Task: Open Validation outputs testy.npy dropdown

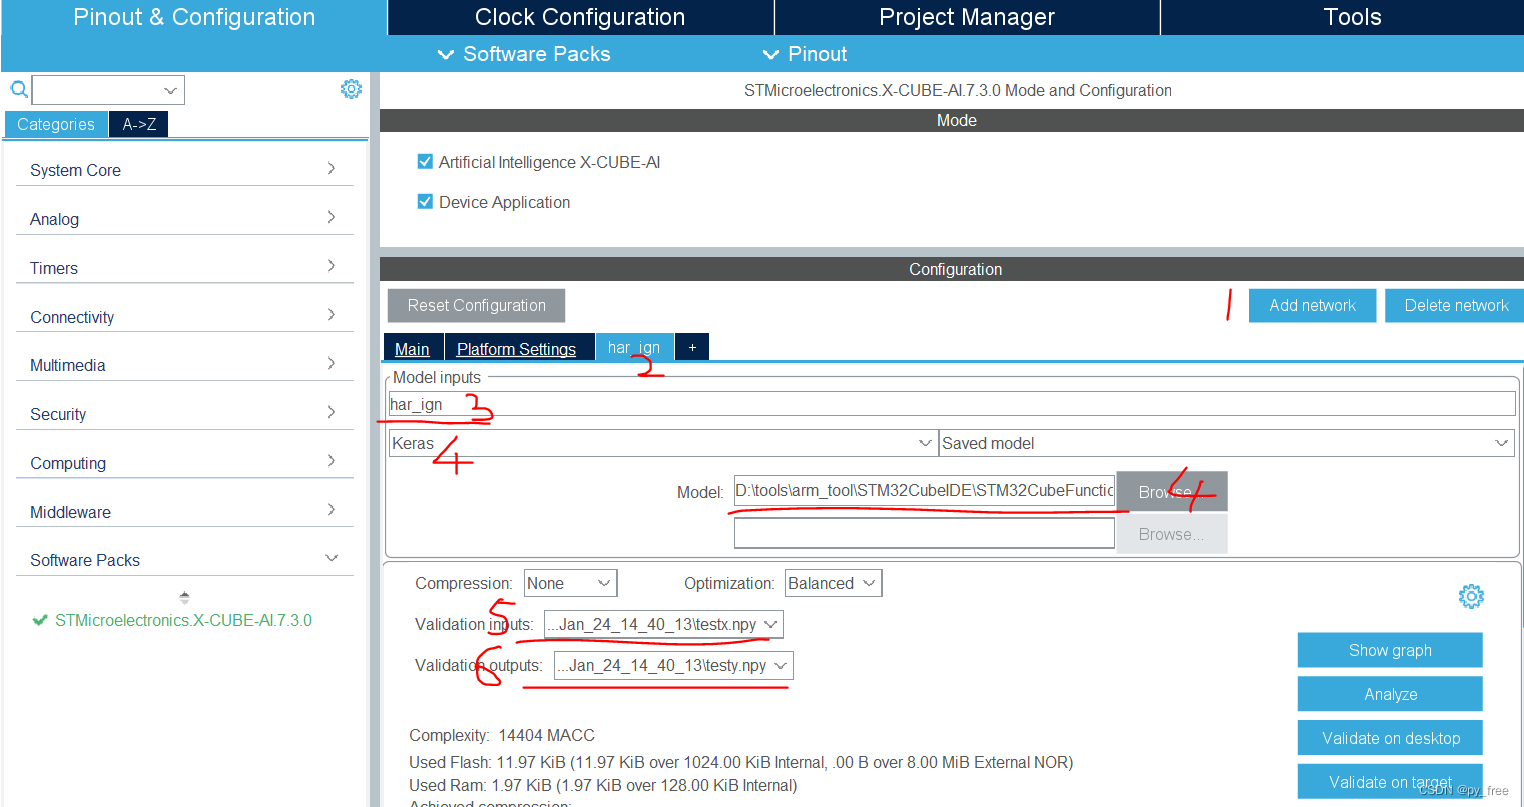Action: [674, 665]
